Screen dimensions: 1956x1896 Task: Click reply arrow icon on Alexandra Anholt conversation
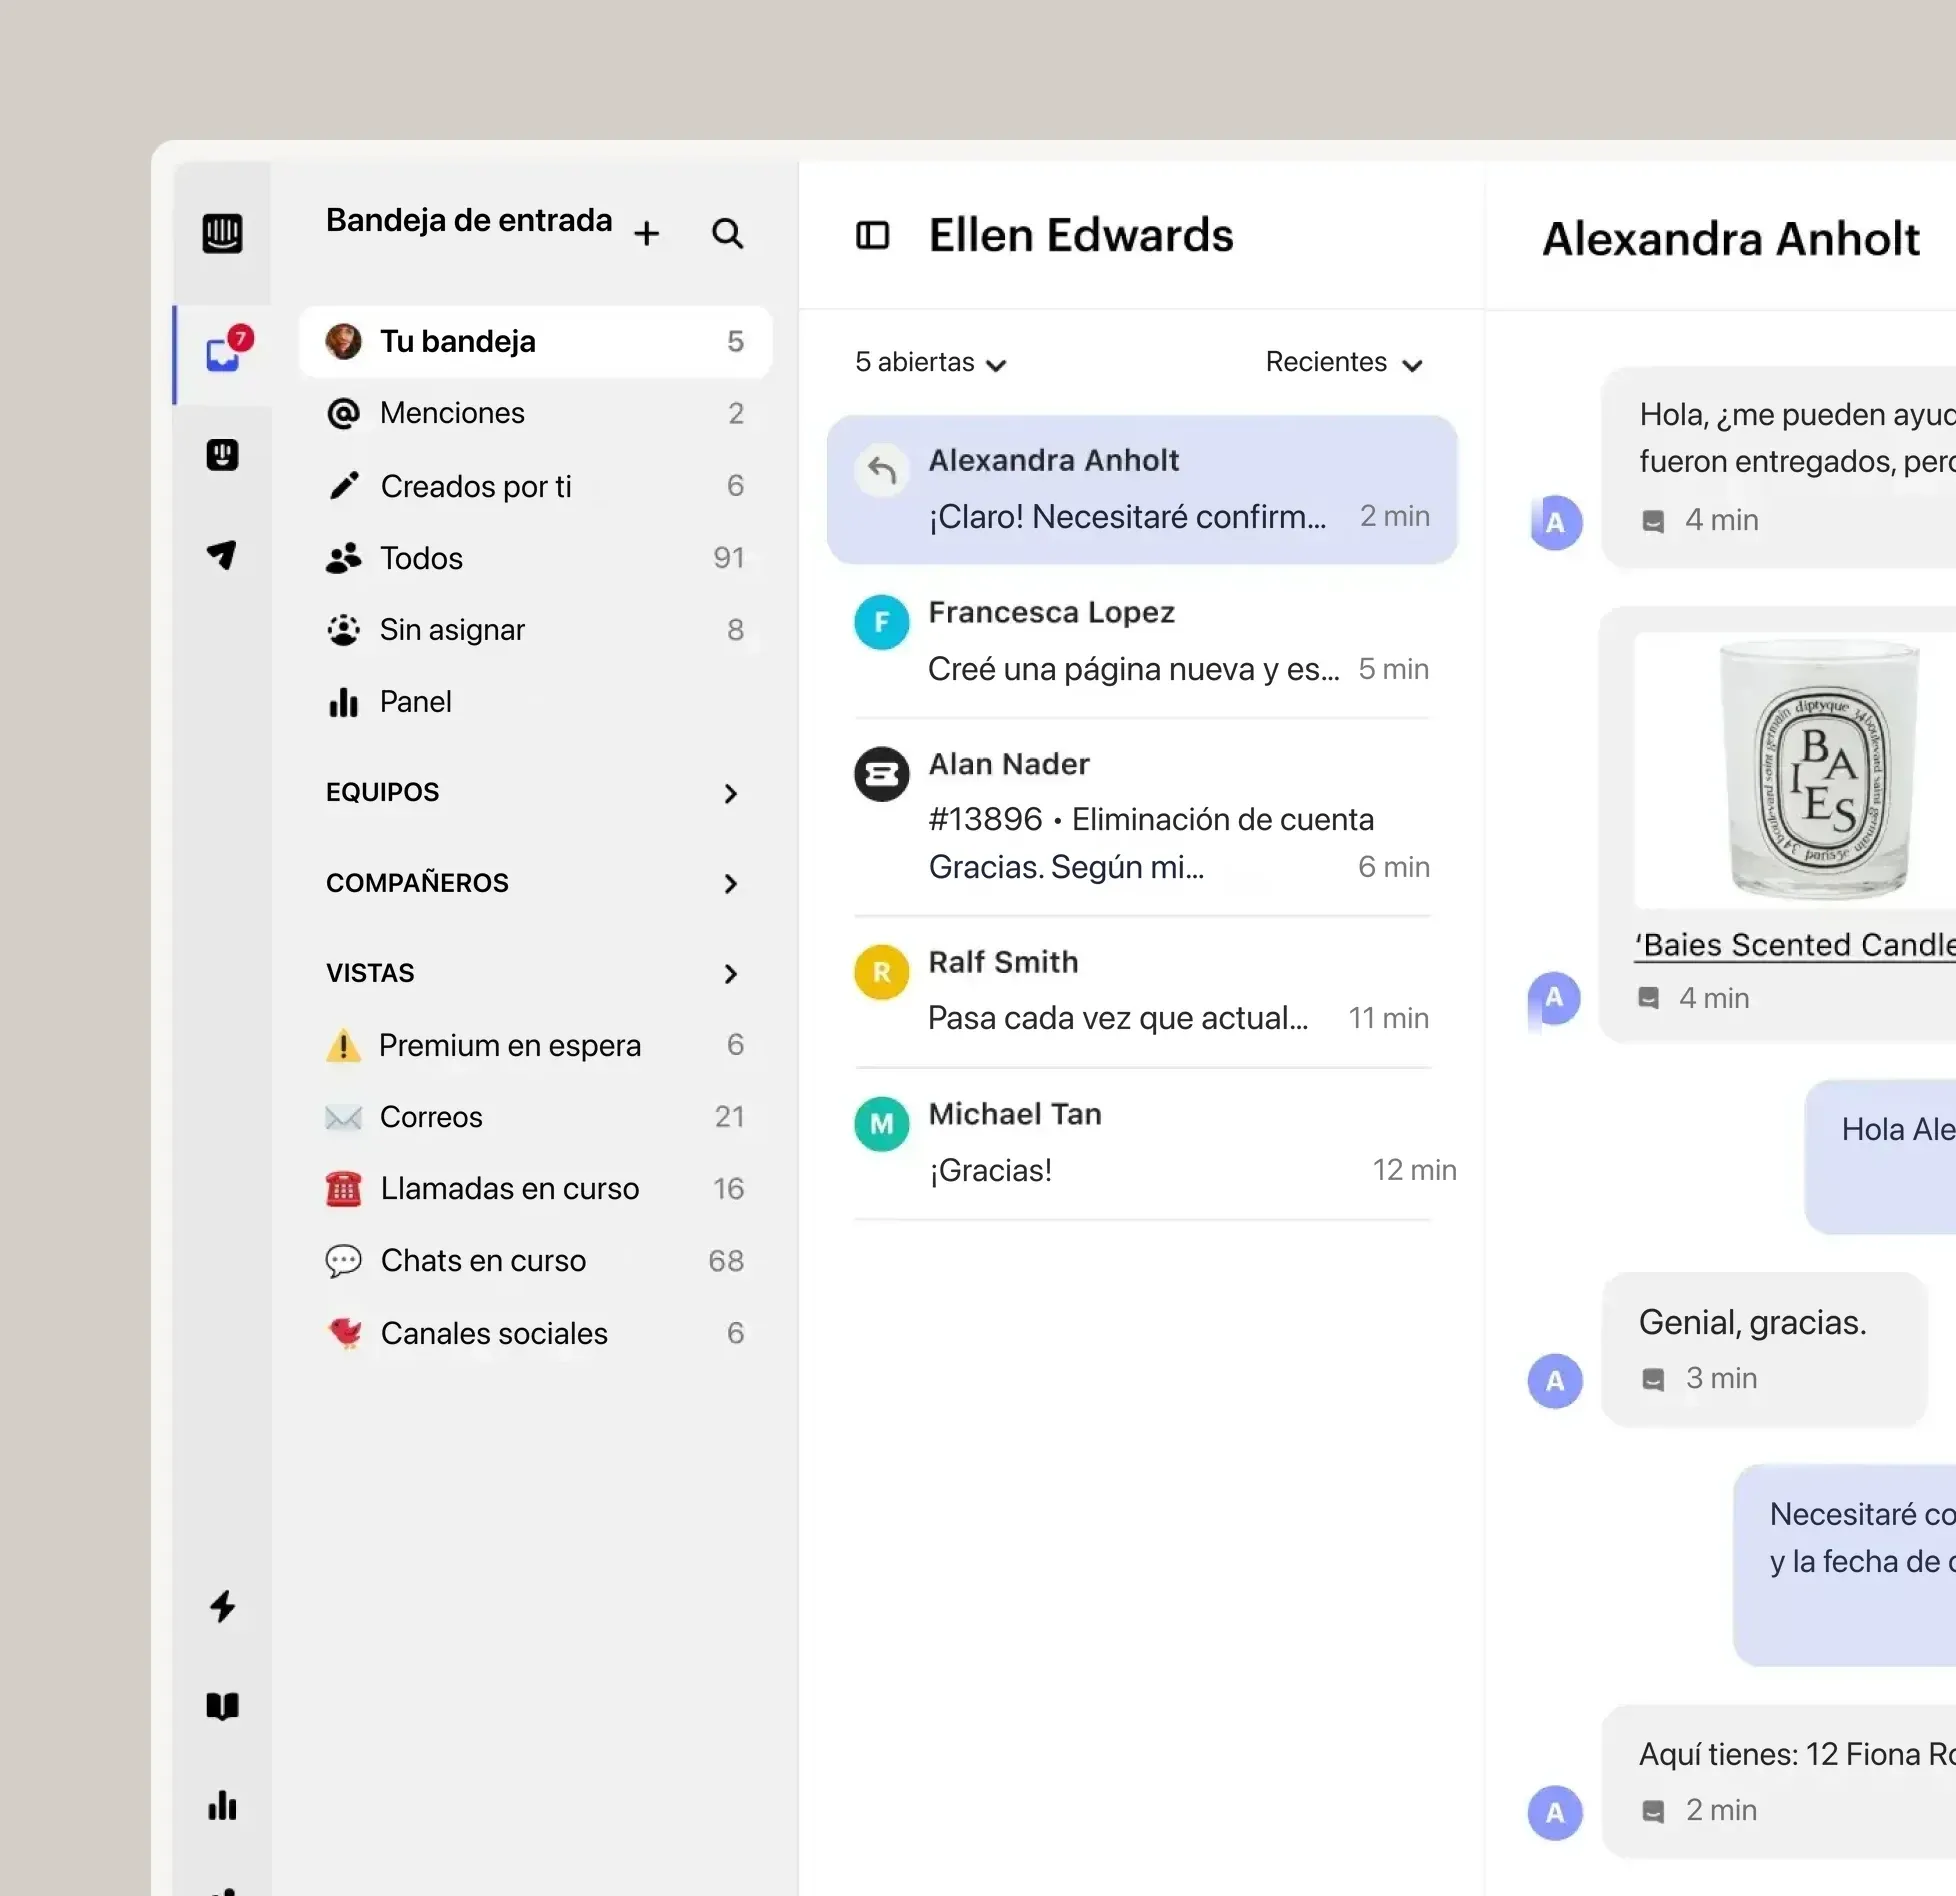coord(881,470)
